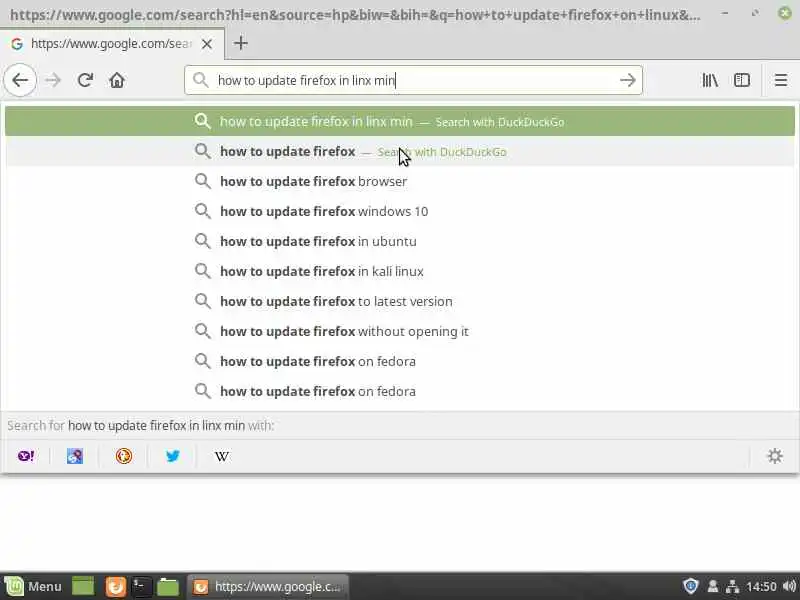This screenshot has height=600, width=800.
Task: Close the Google search tab
Action: tap(207, 44)
